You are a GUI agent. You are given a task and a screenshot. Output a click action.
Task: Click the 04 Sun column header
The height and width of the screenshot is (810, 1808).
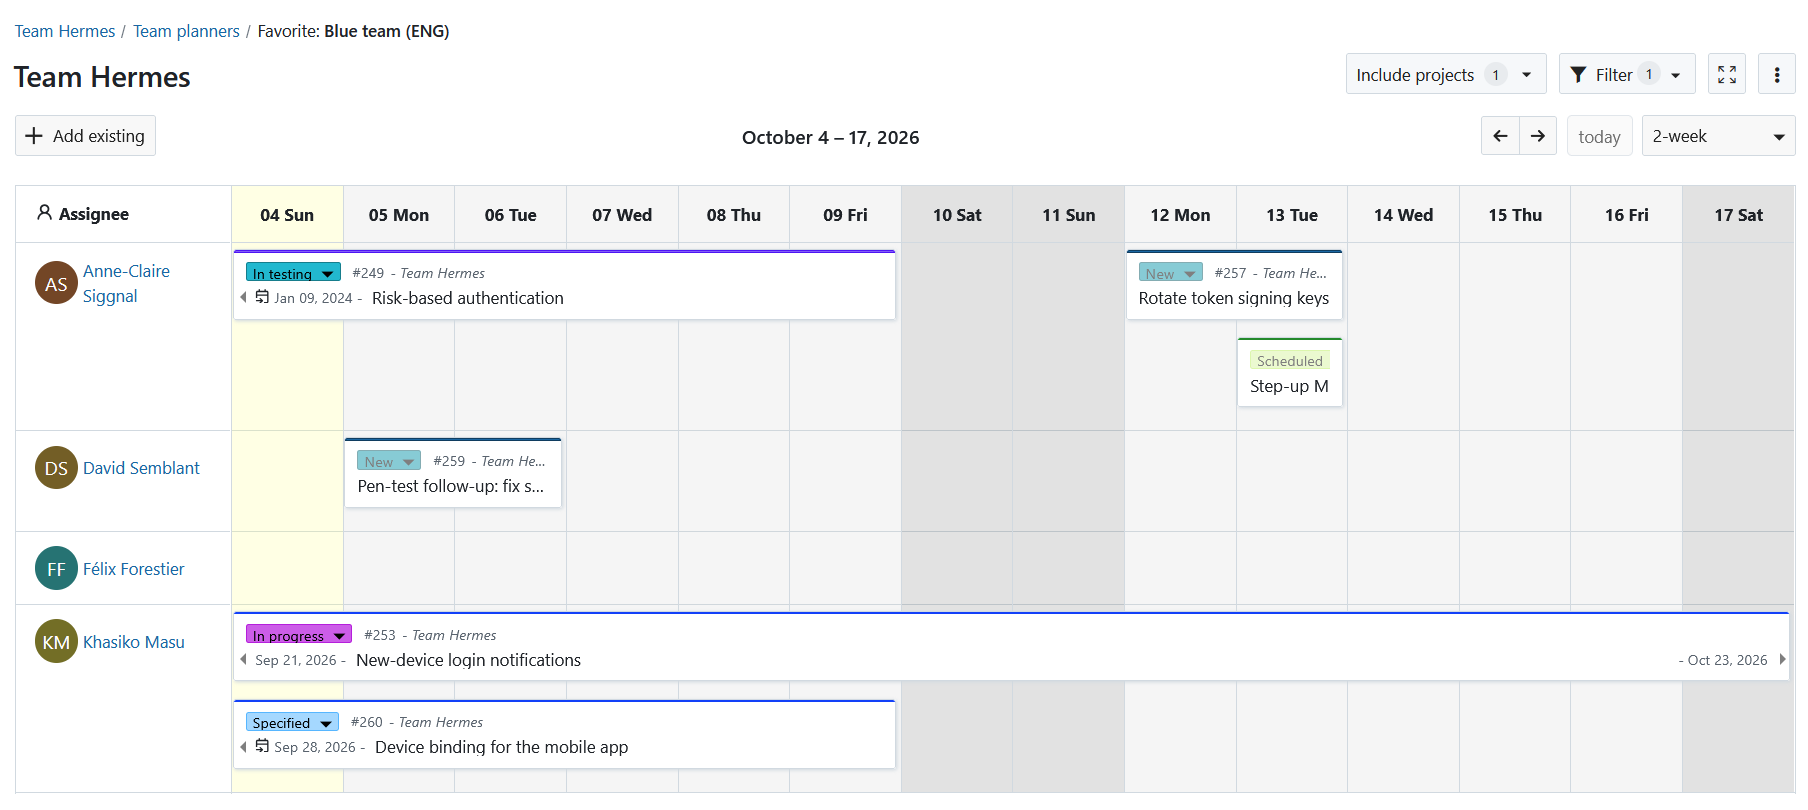click(x=287, y=214)
